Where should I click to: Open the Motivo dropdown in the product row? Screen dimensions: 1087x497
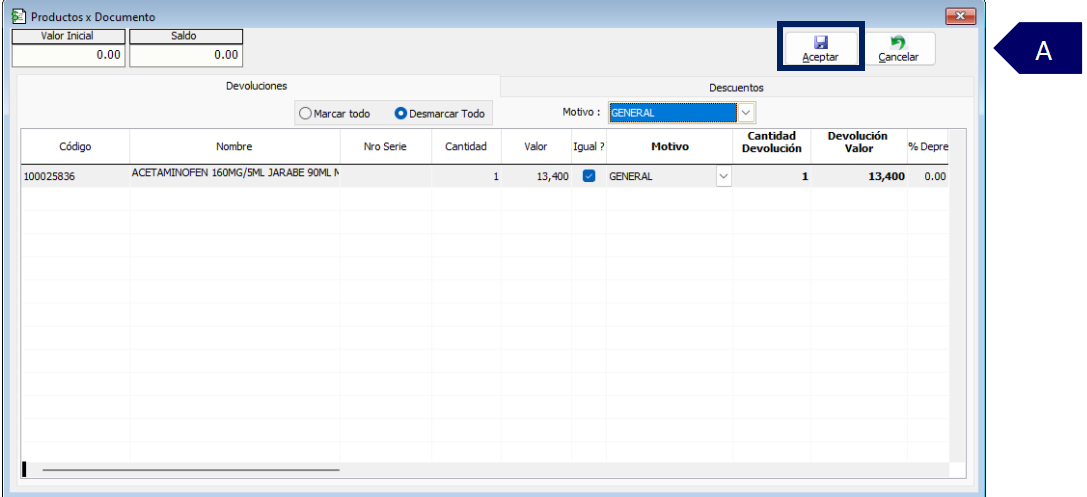pyautogui.click(x=724, y=176)
